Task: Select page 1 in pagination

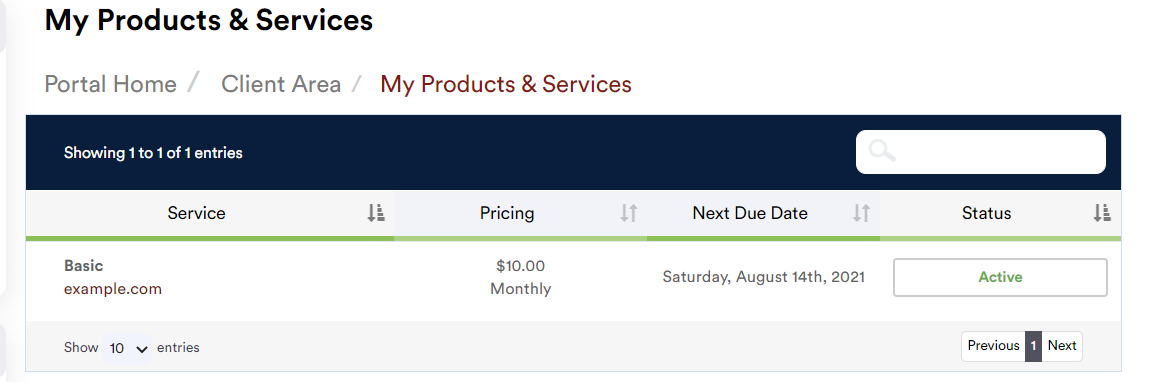Action: 1034,346
